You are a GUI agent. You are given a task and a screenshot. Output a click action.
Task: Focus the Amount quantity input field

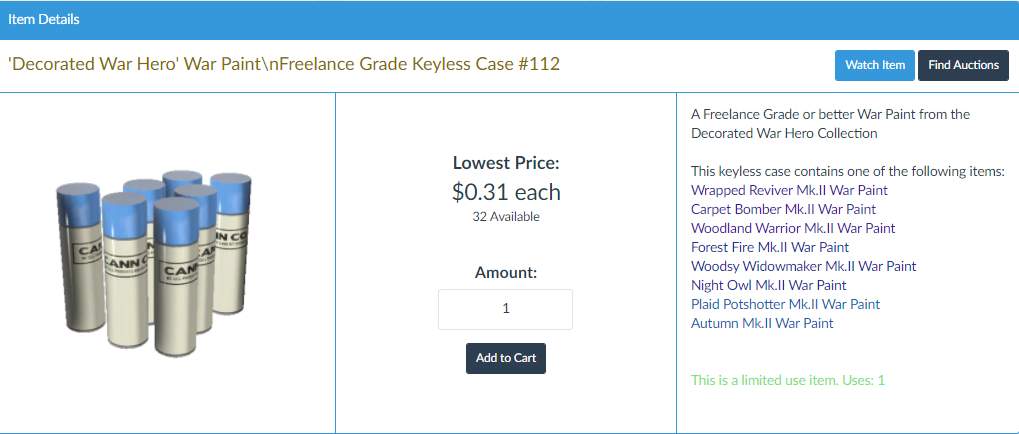click(x=505, y=309)
